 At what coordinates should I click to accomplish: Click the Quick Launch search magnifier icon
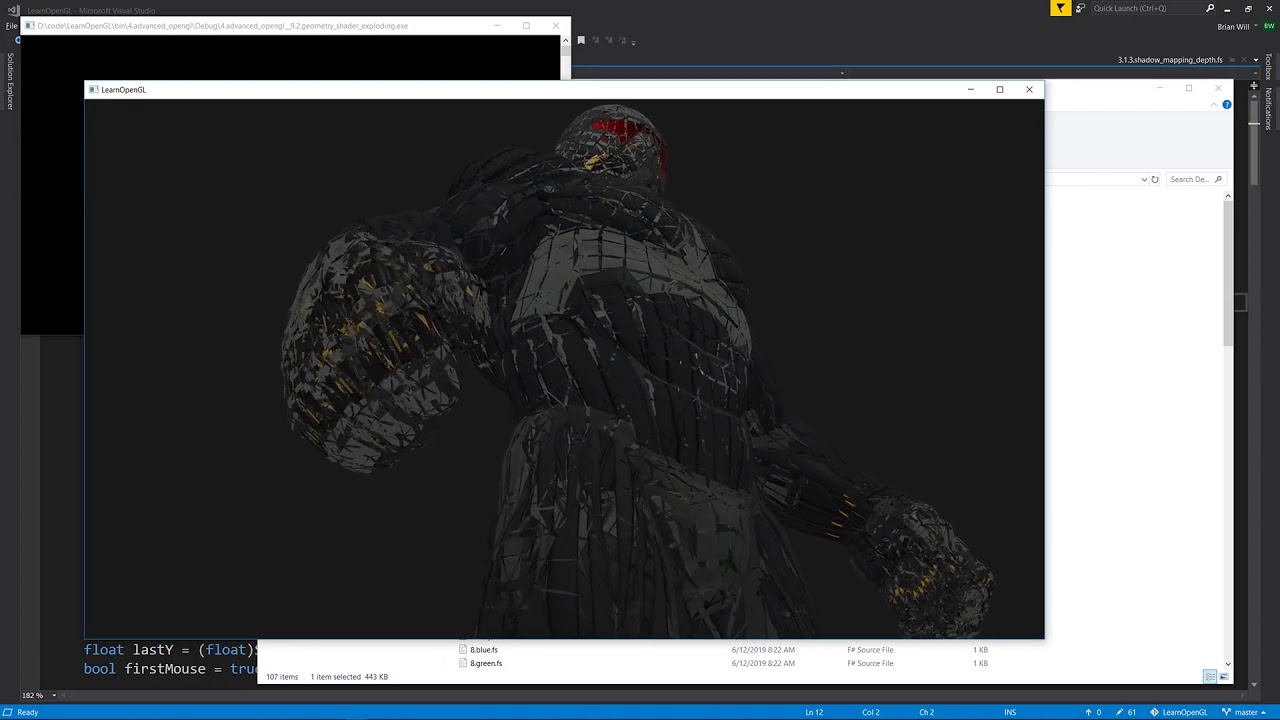pyautogui.click(x=1210, y=8)
